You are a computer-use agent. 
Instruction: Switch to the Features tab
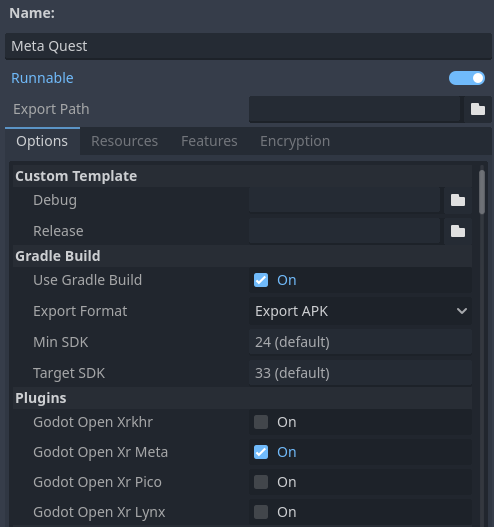(x=209, y=141)
